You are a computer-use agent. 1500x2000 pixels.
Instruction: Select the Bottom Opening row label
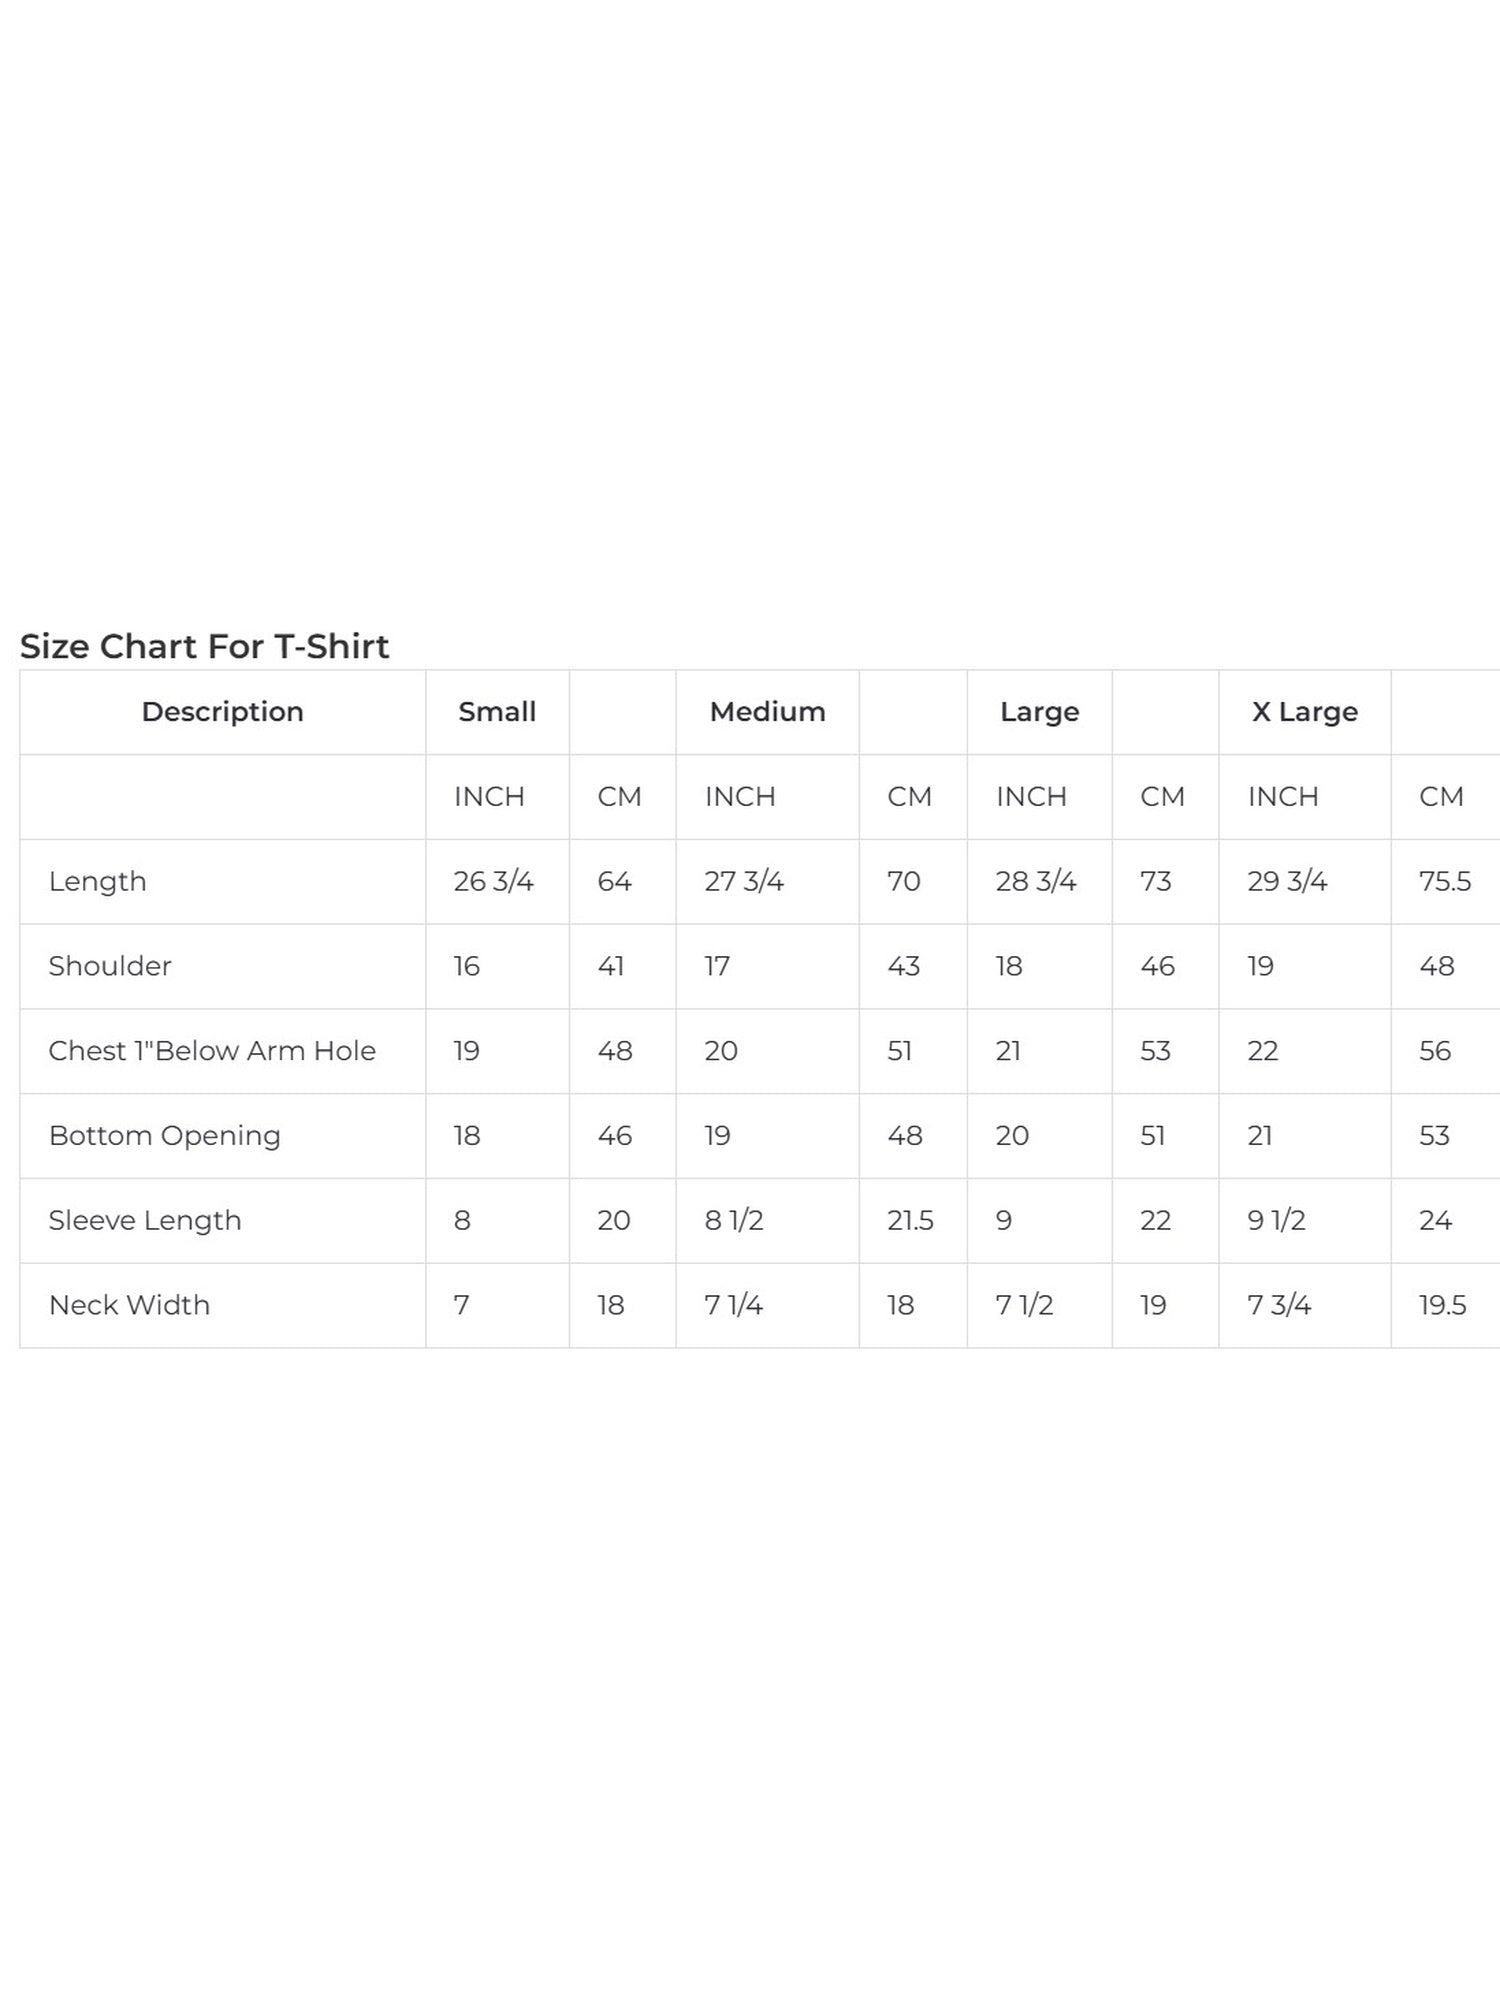pos(164,1136)
